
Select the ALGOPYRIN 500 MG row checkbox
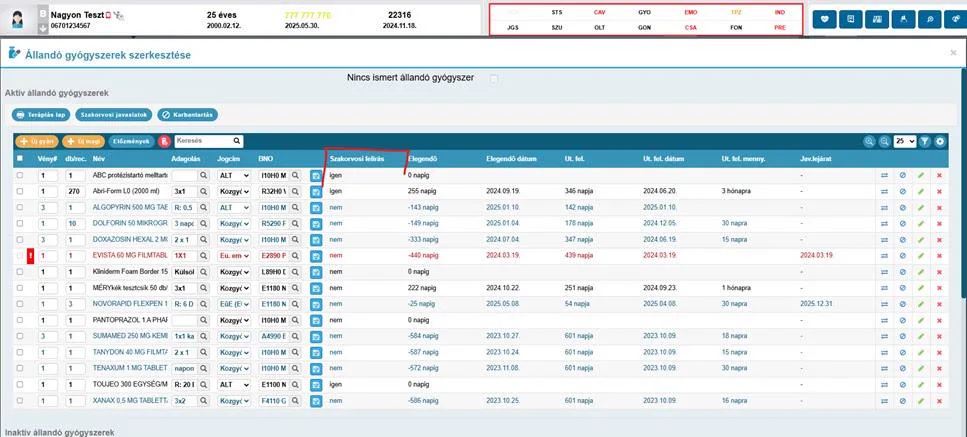[x=20, y=208]
